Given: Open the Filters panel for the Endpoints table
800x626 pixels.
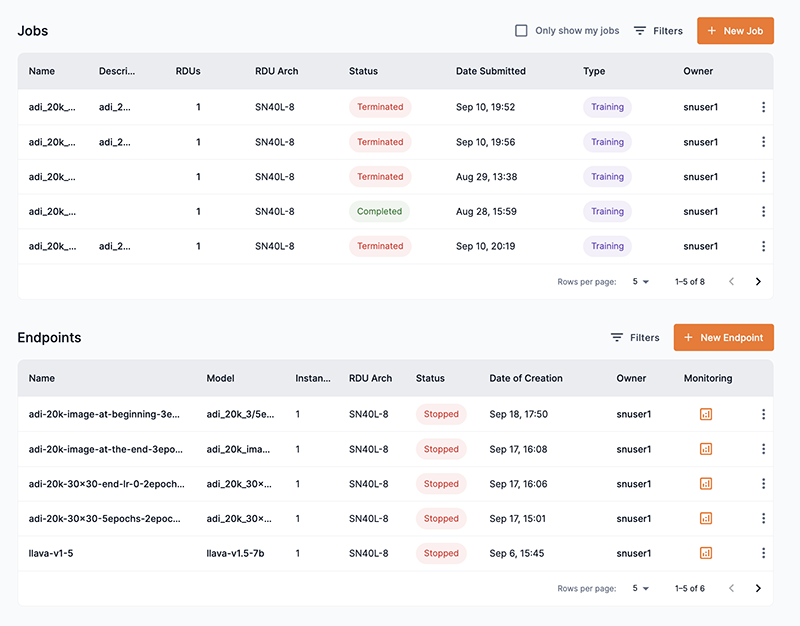Looking at the screenshot, I should pos(635,337).
